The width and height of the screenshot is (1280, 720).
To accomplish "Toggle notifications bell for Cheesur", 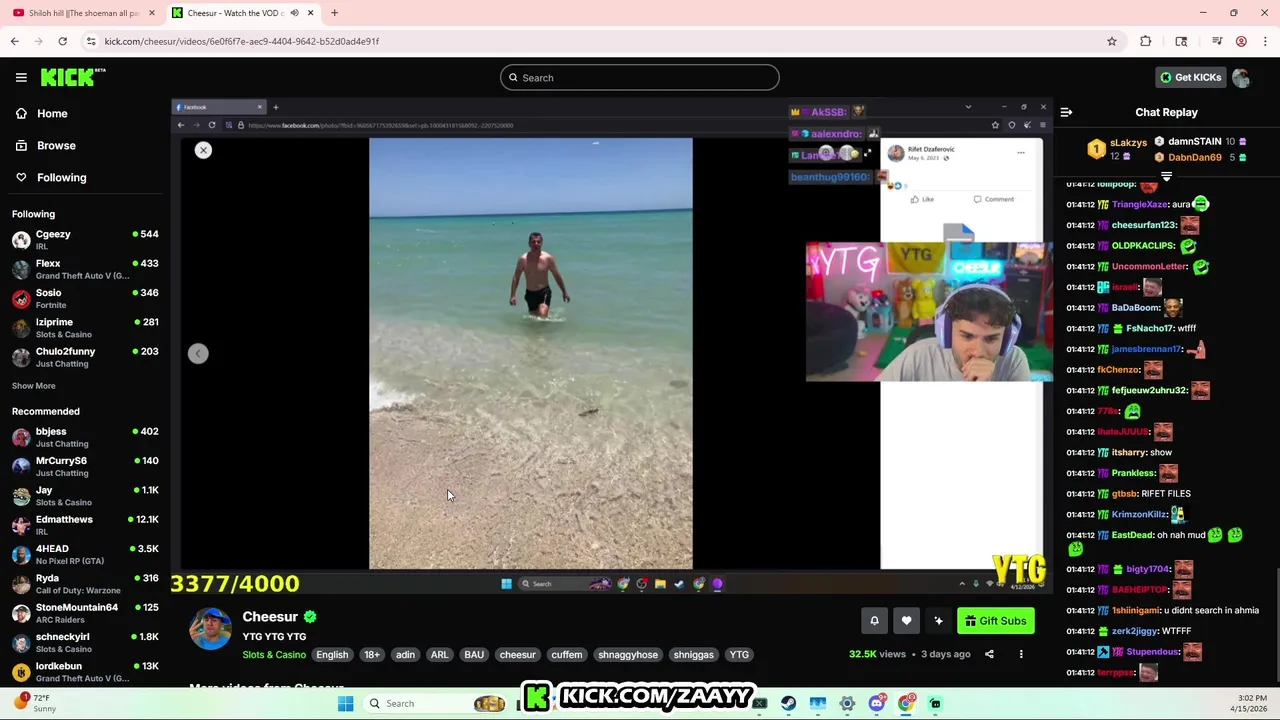I will pos(874,621).
